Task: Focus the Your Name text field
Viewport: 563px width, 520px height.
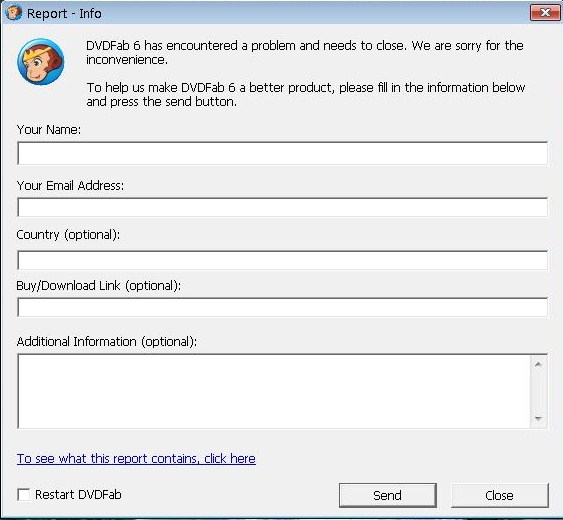Action: coord(283,153)
